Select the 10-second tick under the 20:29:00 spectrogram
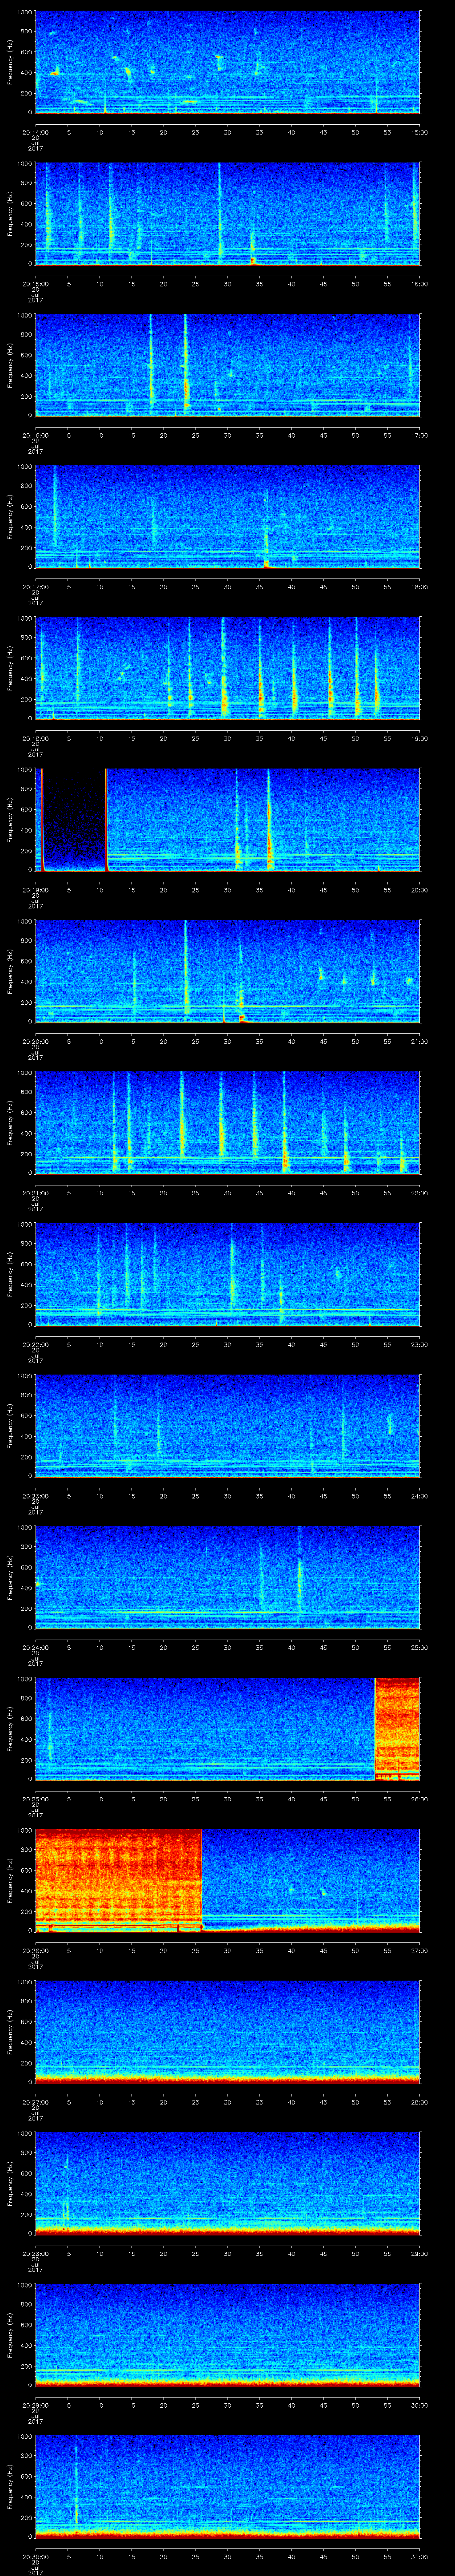Viewport: 455px width, 2576px height. 100,2400
